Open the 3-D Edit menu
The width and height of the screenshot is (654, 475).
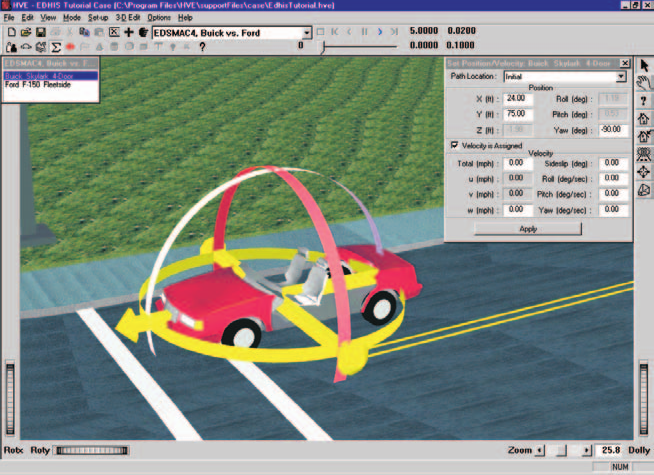pyautogui.click(x=127, y=18)
